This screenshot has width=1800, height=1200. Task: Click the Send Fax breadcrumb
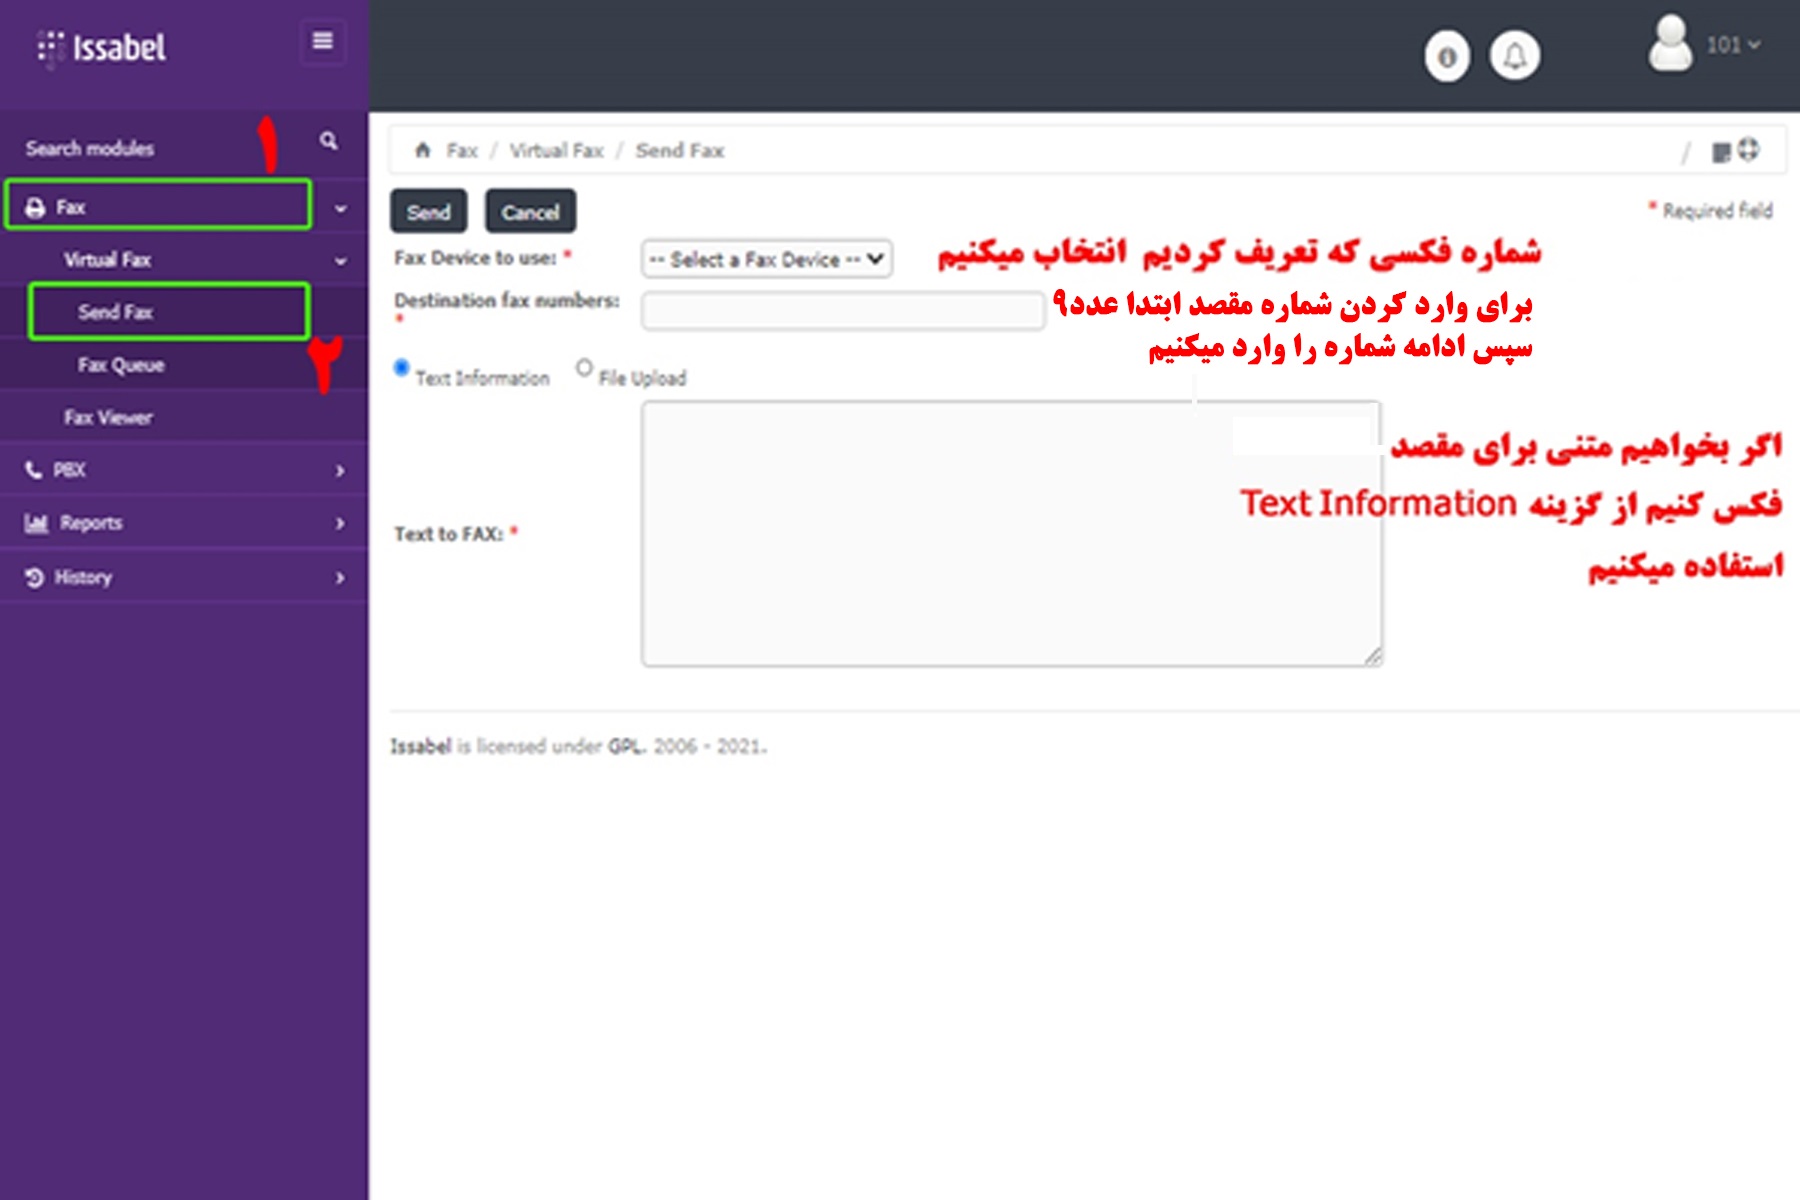(x=679, y=151)
